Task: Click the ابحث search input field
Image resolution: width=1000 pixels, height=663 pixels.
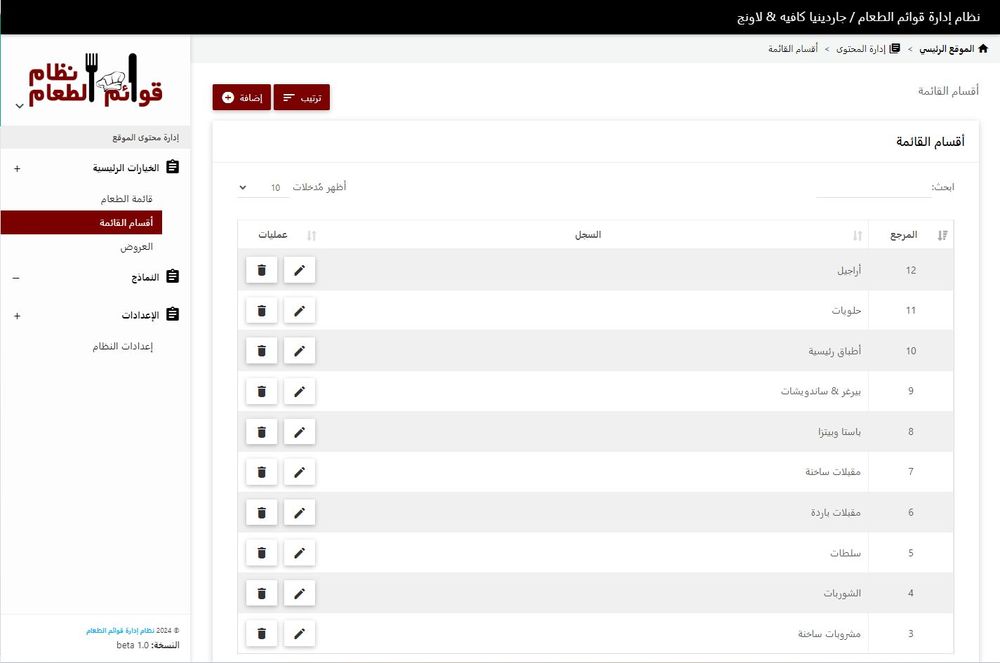Action: [873, 188]
